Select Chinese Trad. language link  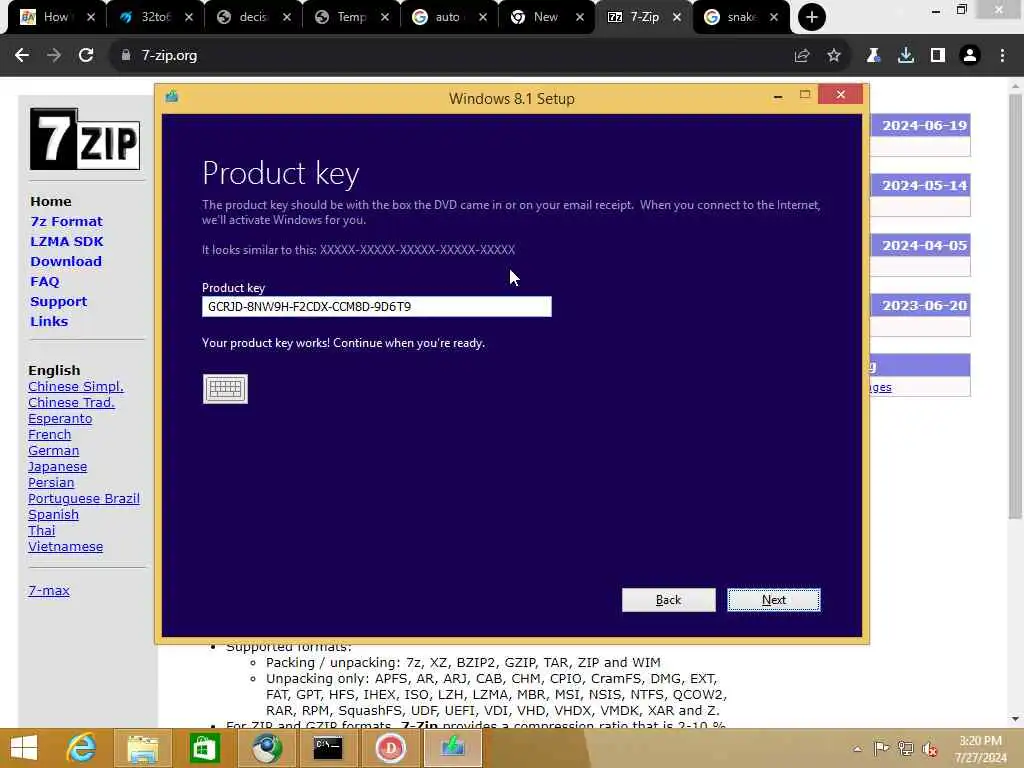71,402
